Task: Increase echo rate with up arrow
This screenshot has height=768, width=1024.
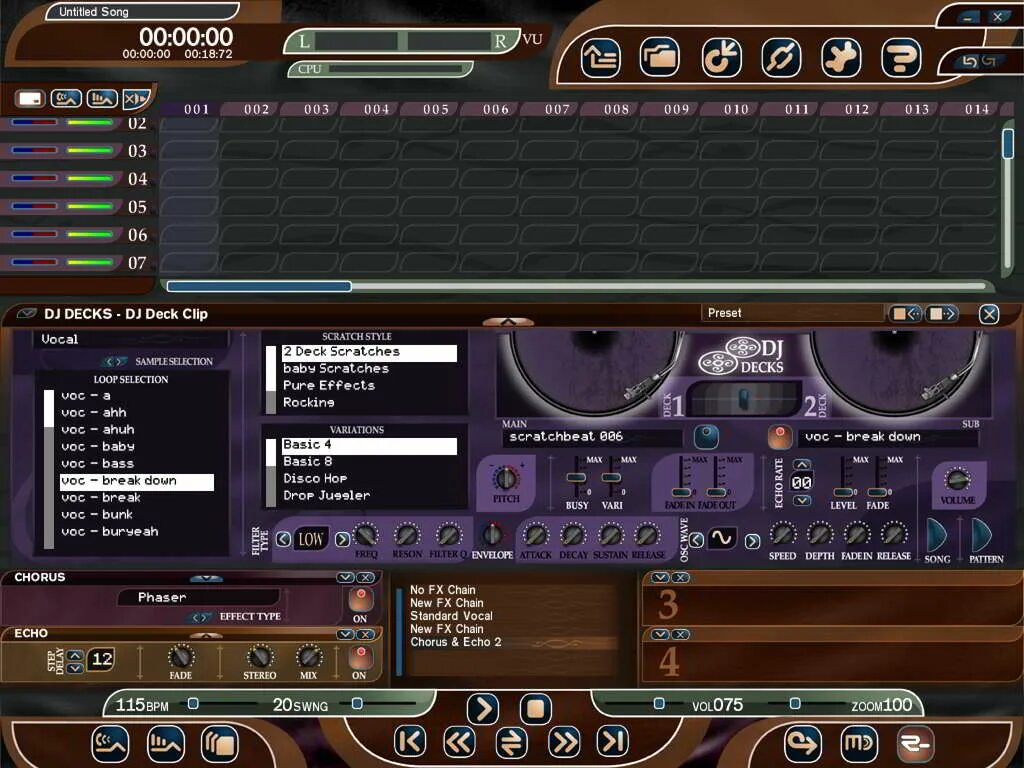Action: click(x=802, y=465)
